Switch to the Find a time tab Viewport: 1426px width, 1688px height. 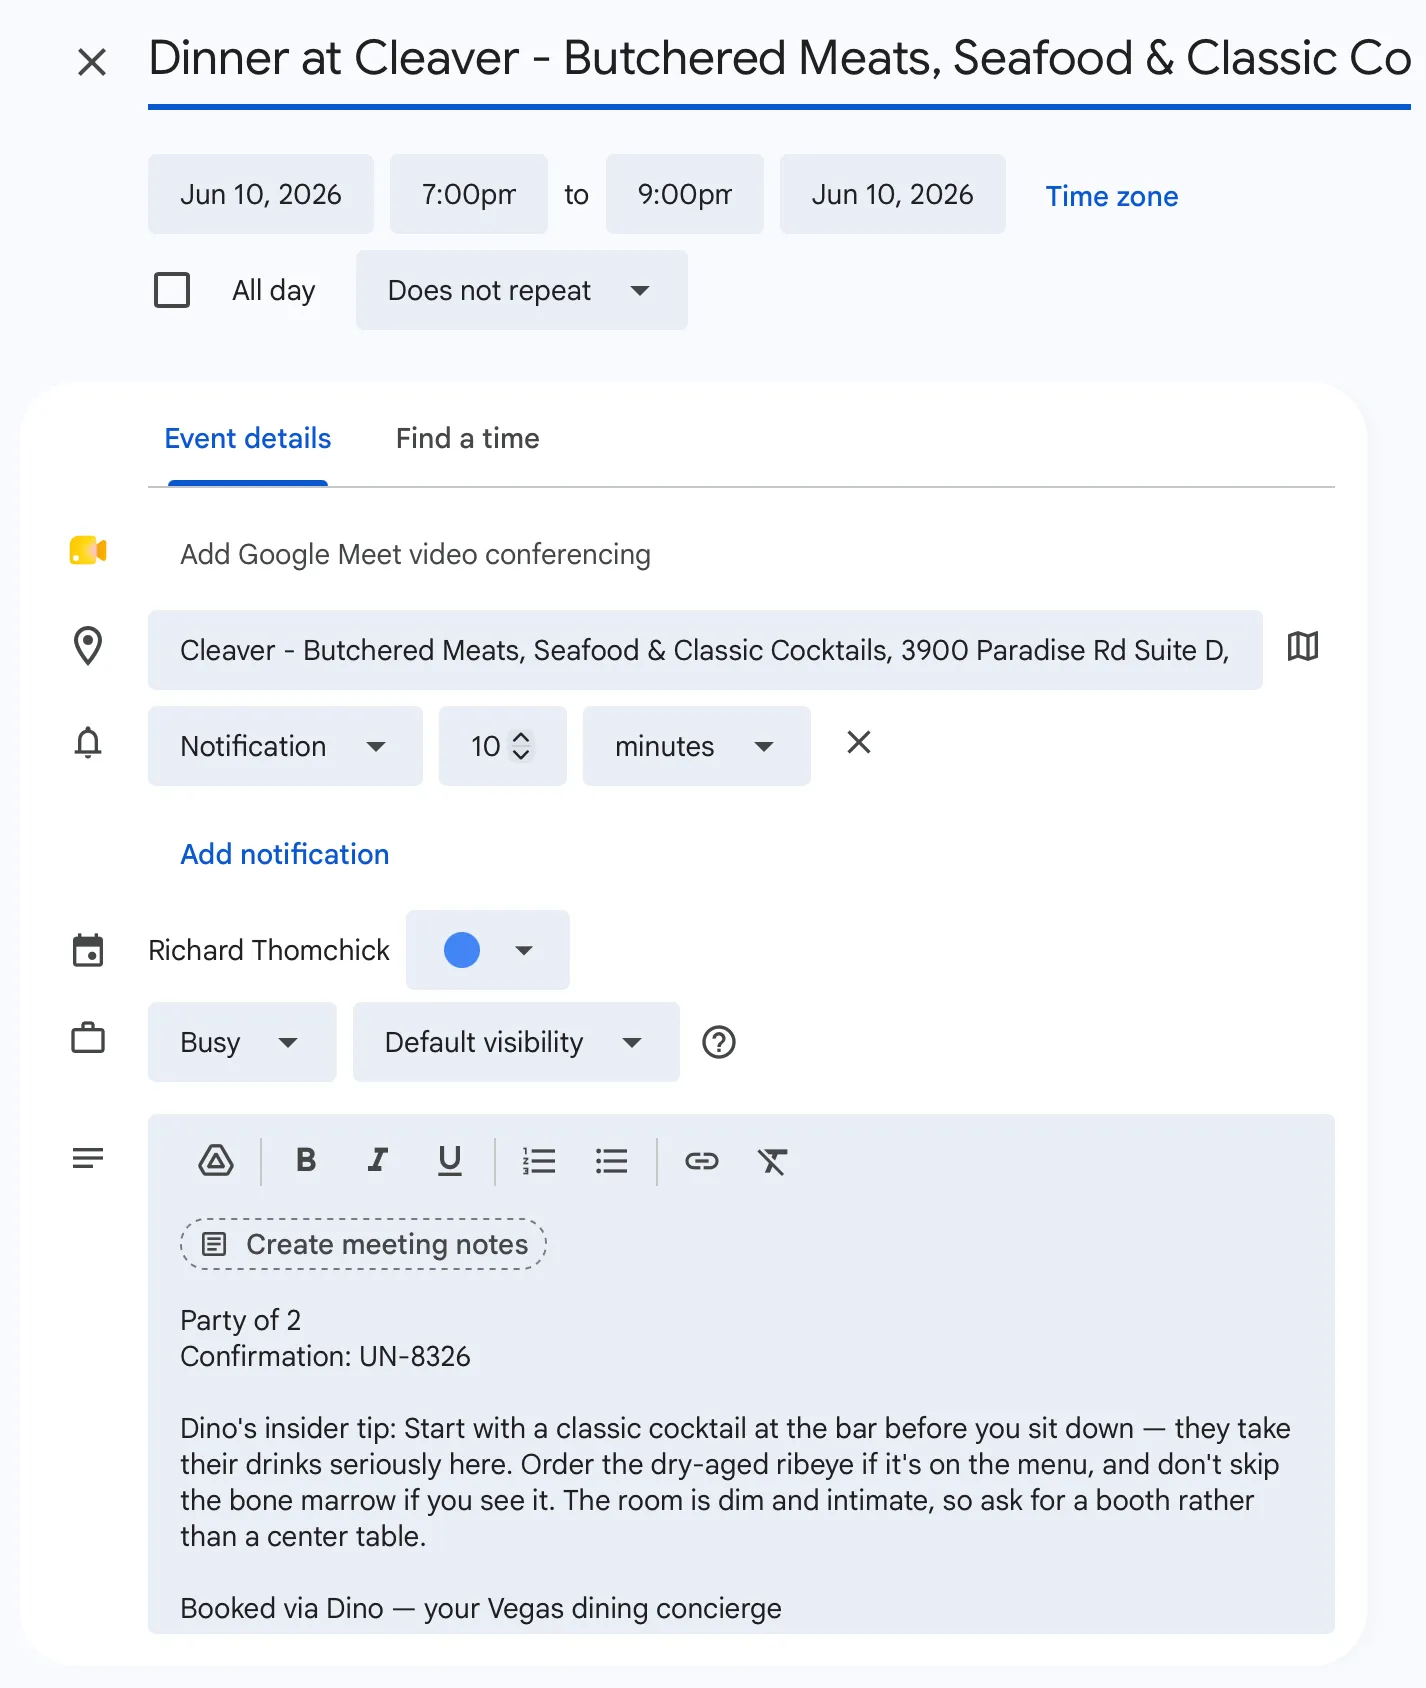coord(468,438)
